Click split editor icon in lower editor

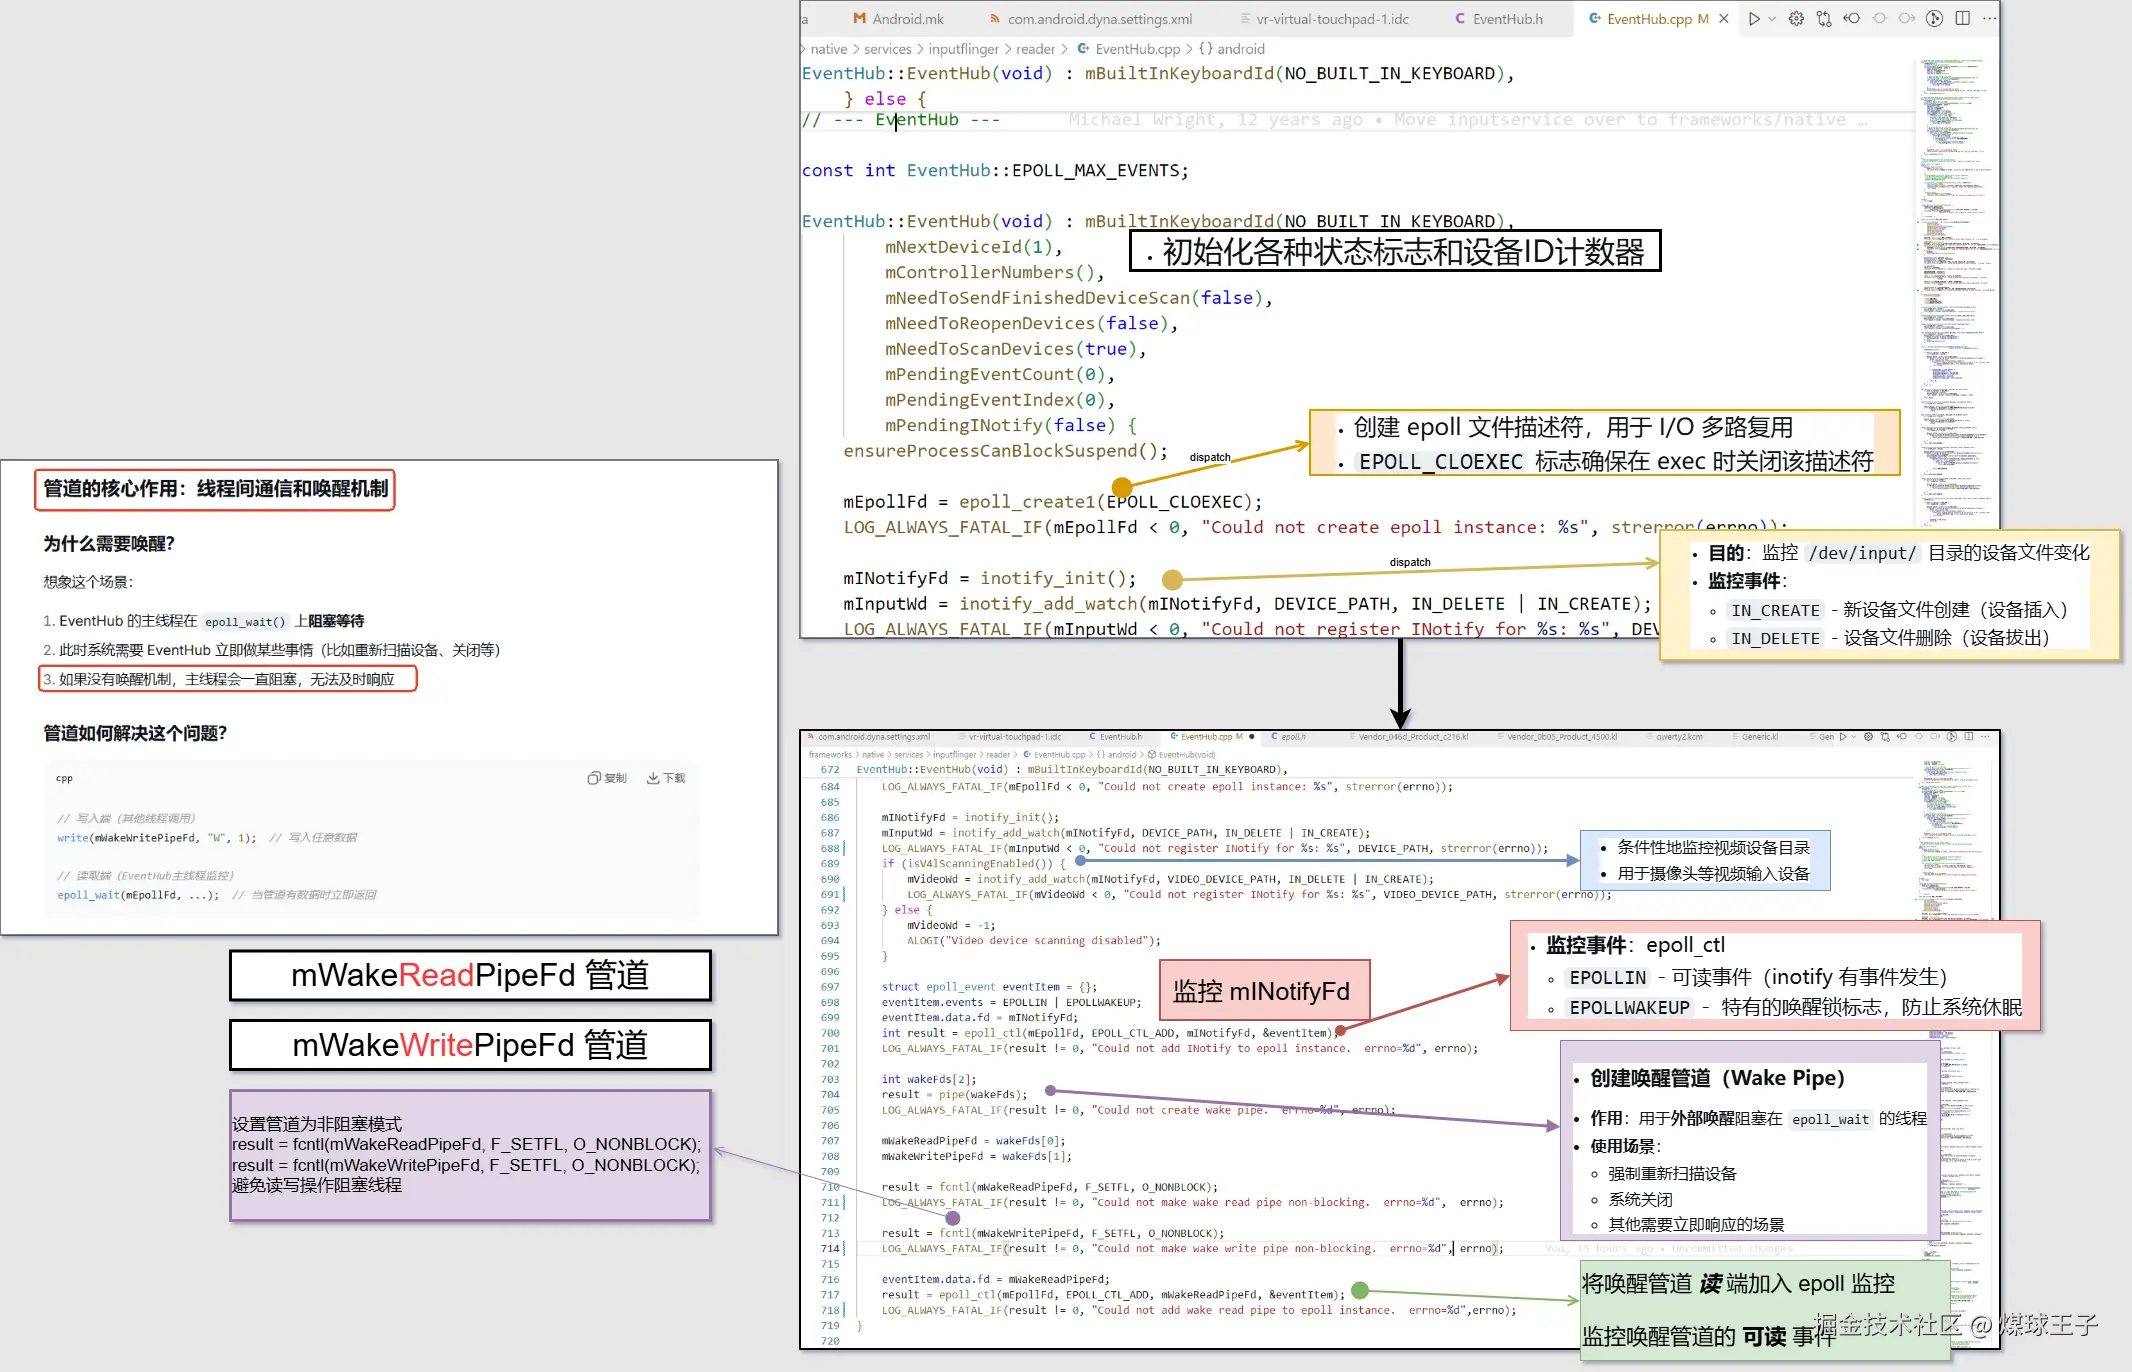click(1969, 737)
